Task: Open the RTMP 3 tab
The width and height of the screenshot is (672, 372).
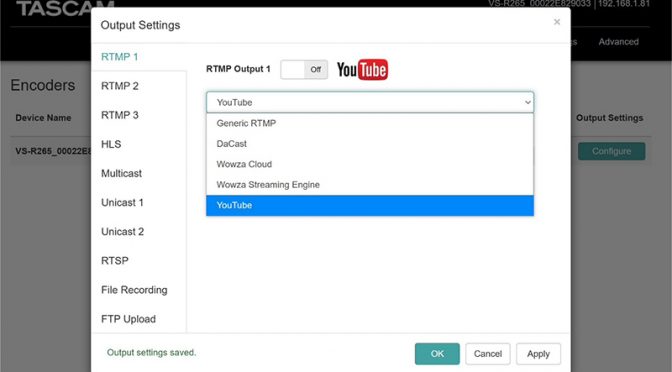Action: point(120,115)
